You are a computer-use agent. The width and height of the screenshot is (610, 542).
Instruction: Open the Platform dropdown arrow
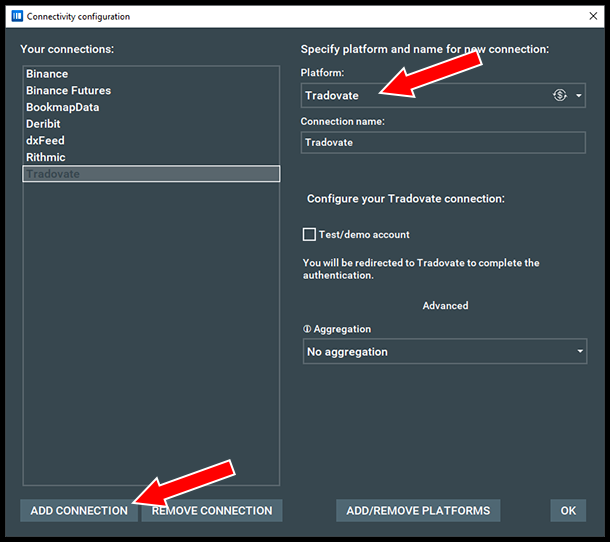(578, 95)
